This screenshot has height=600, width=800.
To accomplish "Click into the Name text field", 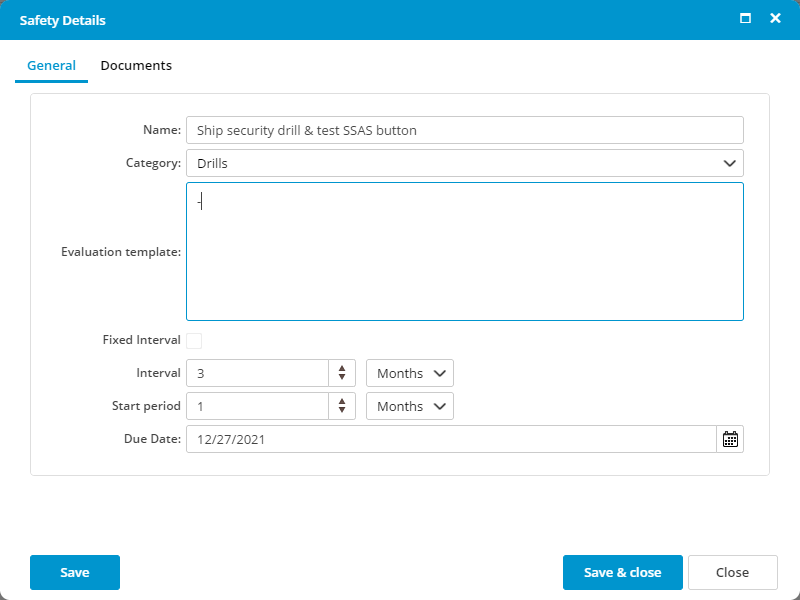I will [x=464, y=130].
